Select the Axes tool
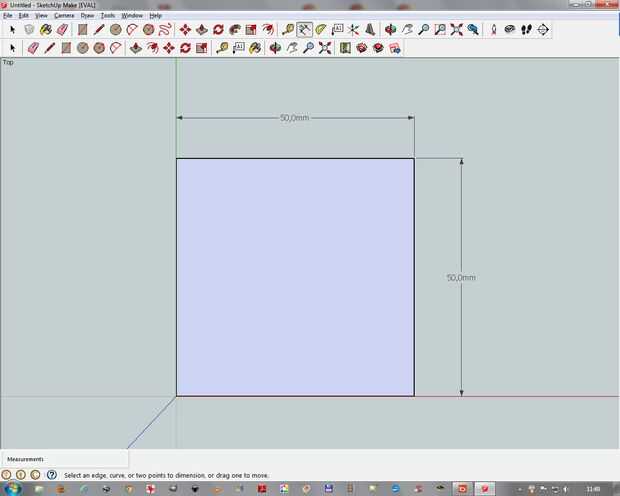 [353, 30]
